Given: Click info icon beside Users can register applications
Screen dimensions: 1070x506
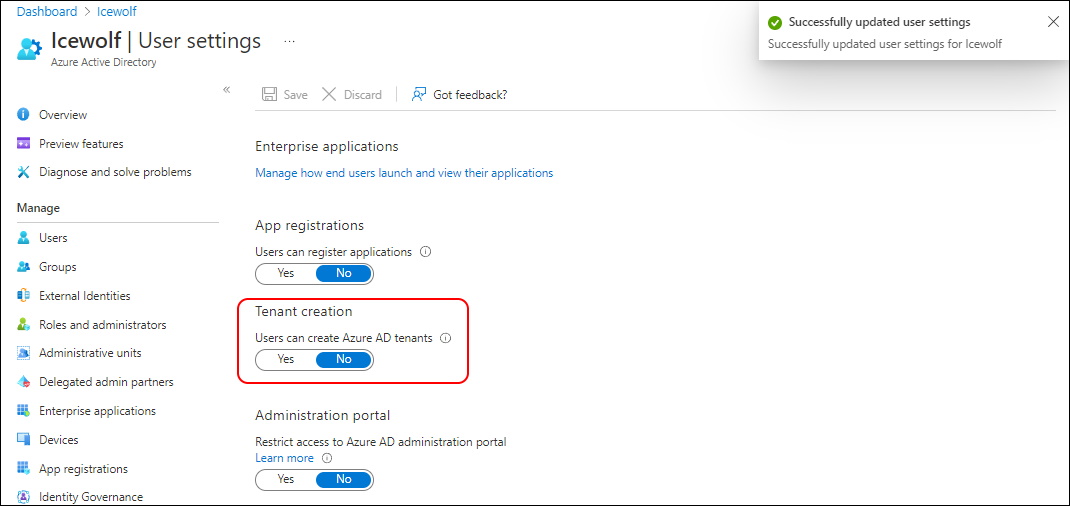Looking at the screenshot, I should point(426,252).
